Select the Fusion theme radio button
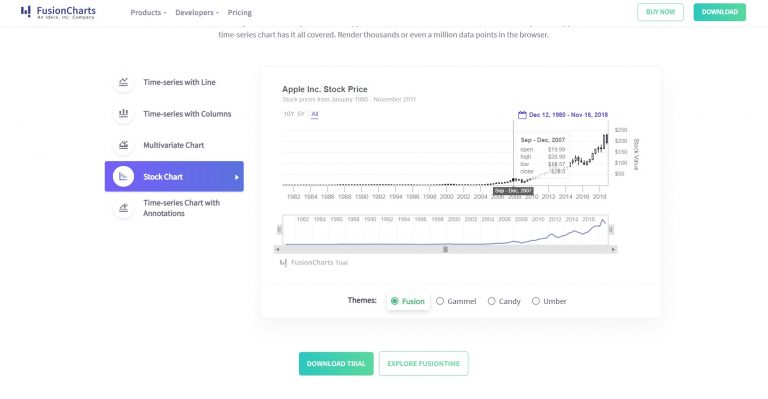The image size is (768, 399). click(394, 301)
